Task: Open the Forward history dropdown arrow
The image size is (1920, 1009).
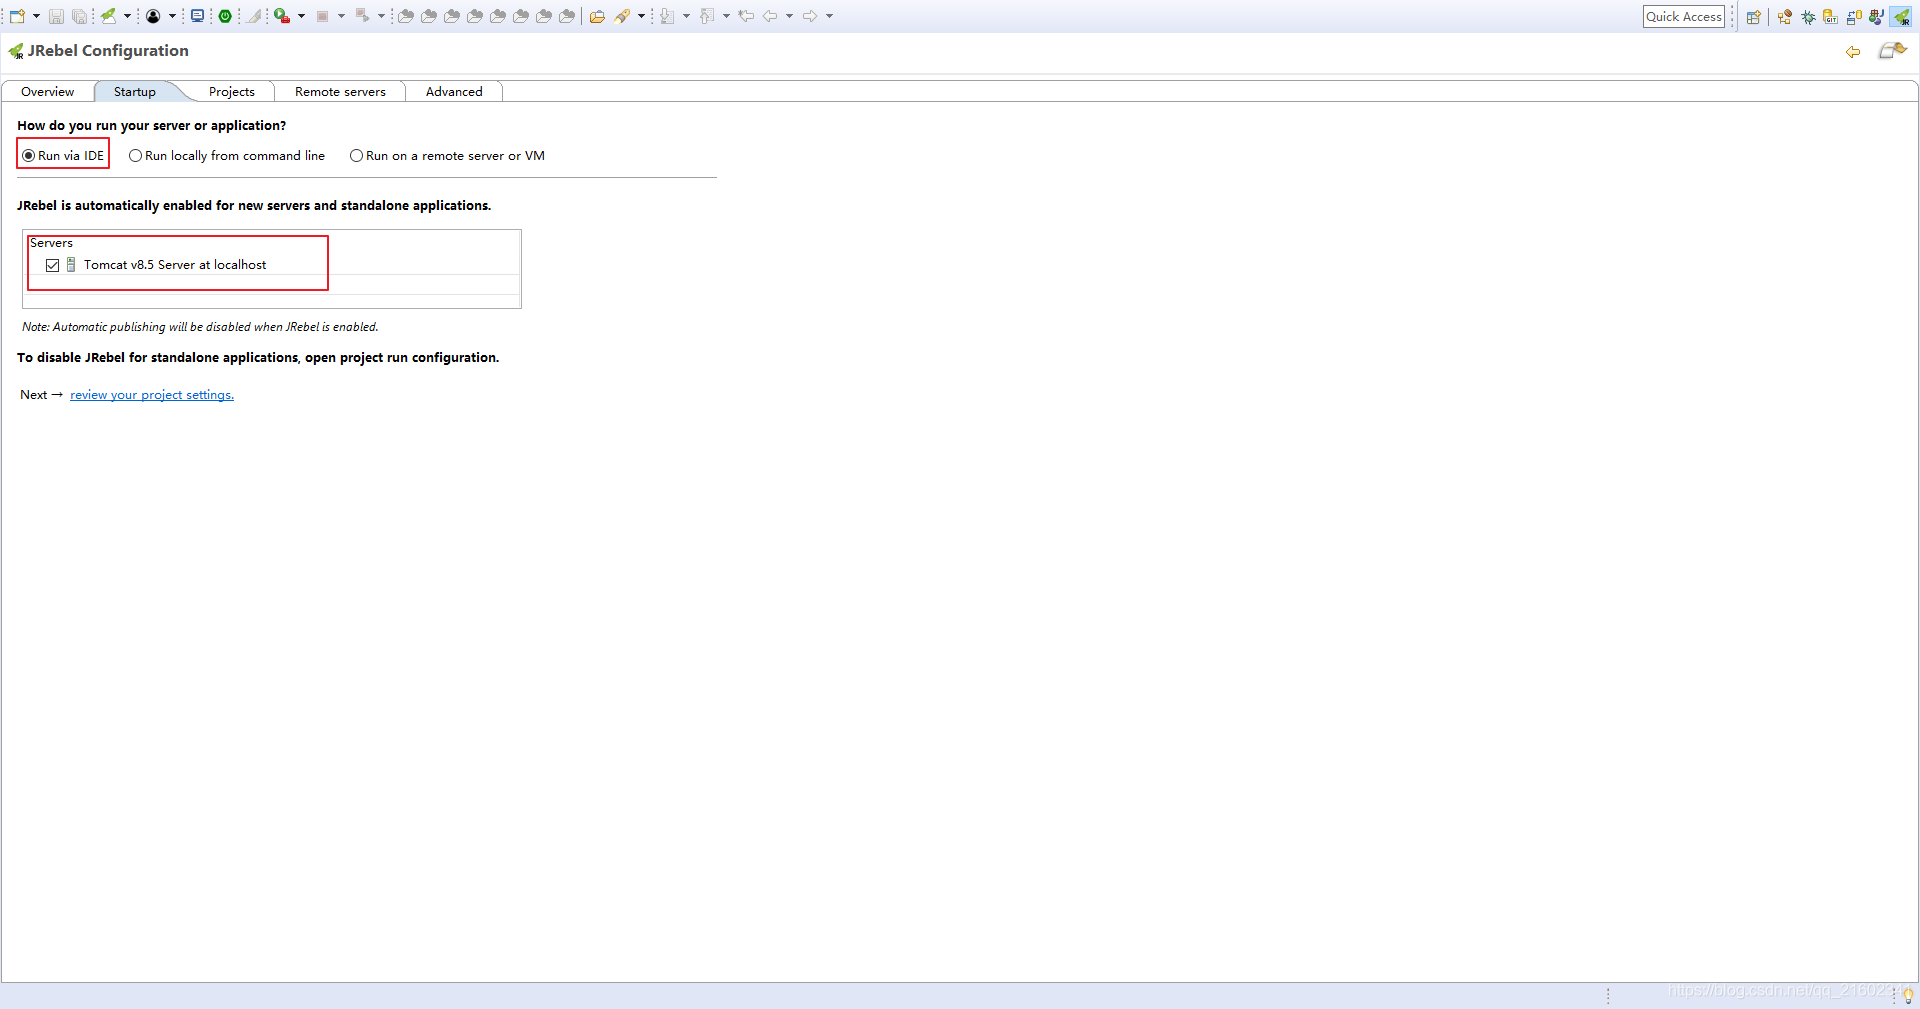Action: pos(829,16)
